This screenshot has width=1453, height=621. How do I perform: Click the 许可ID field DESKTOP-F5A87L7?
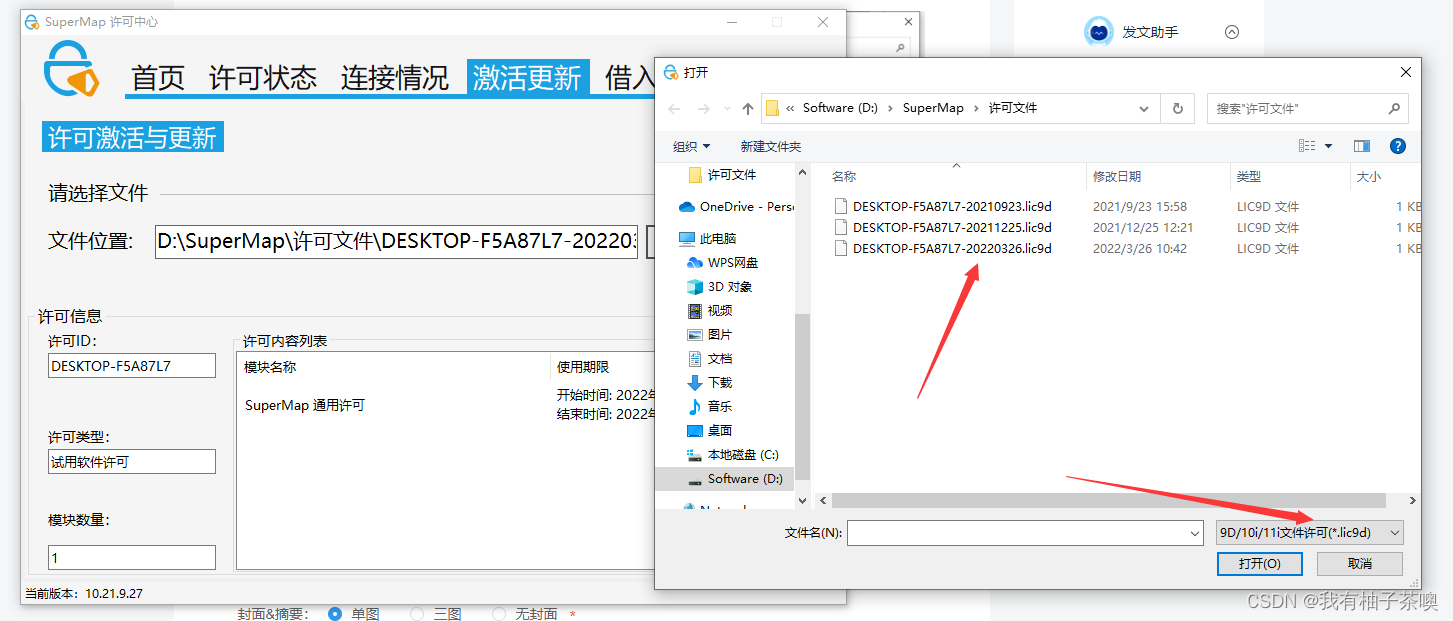(132, 366)
